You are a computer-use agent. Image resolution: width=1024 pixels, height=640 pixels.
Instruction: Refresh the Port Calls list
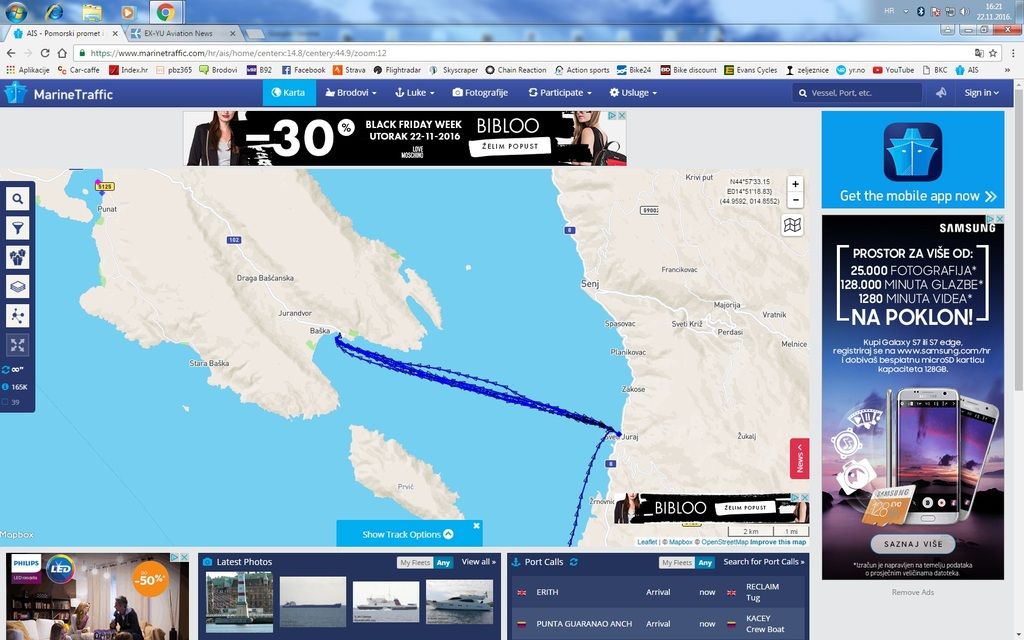coord(573,562)
